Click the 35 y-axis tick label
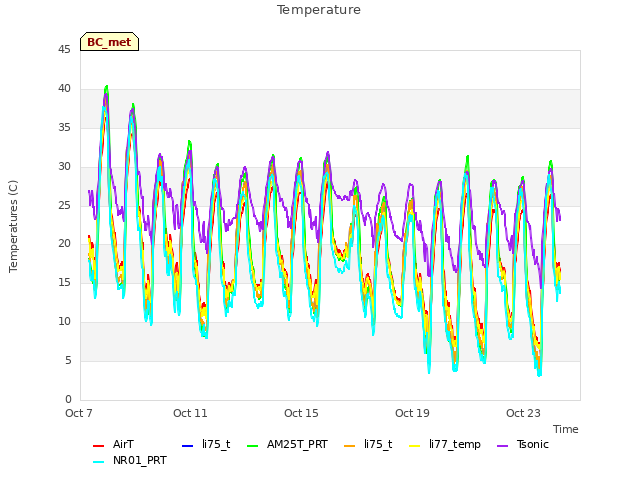Image resolution: width=640 pixels, height=480 pixels. click(x=64, y=128)
